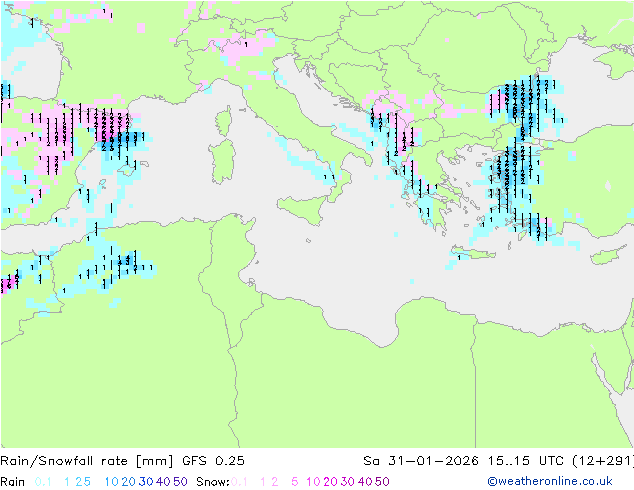
Task: Click the 'GFS 0.25' model label
Action: click(x=213, y=461)
